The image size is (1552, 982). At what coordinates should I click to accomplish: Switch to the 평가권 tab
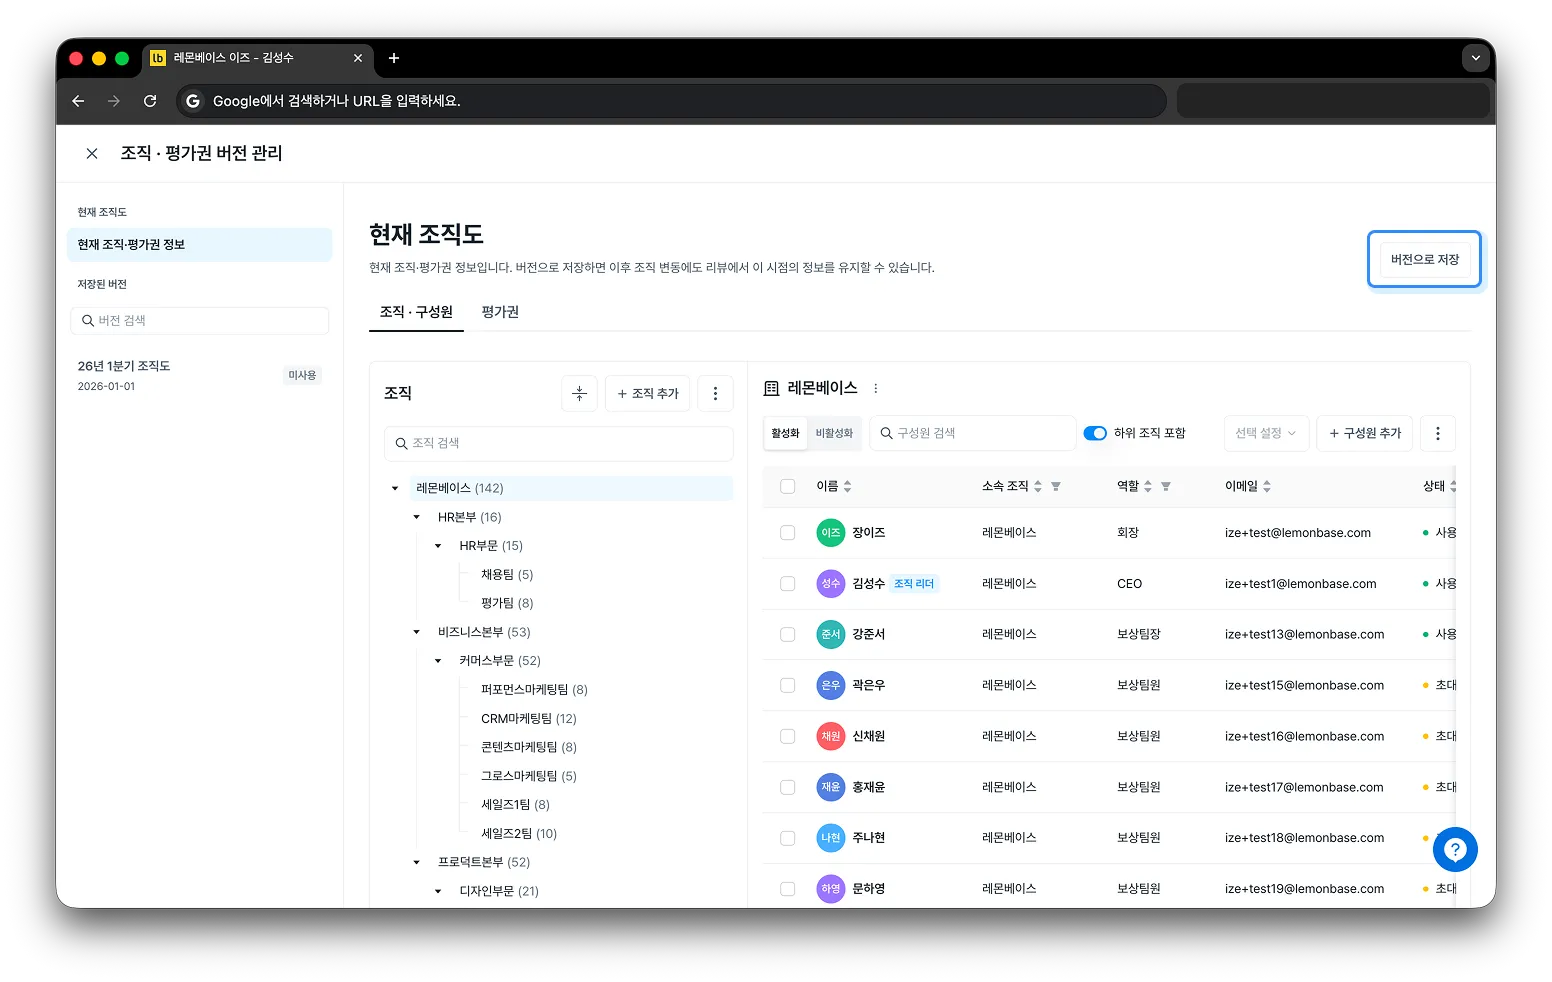point(500,312)
